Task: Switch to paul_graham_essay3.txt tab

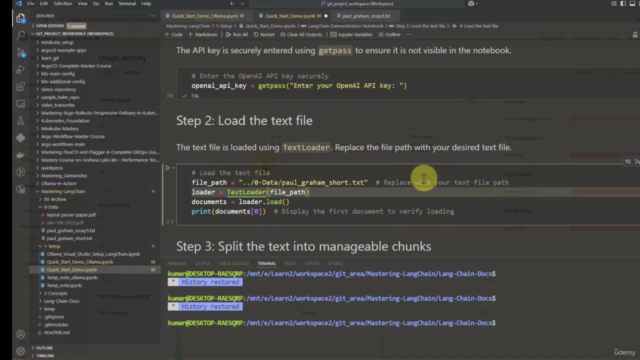Action: click(366, 16)
